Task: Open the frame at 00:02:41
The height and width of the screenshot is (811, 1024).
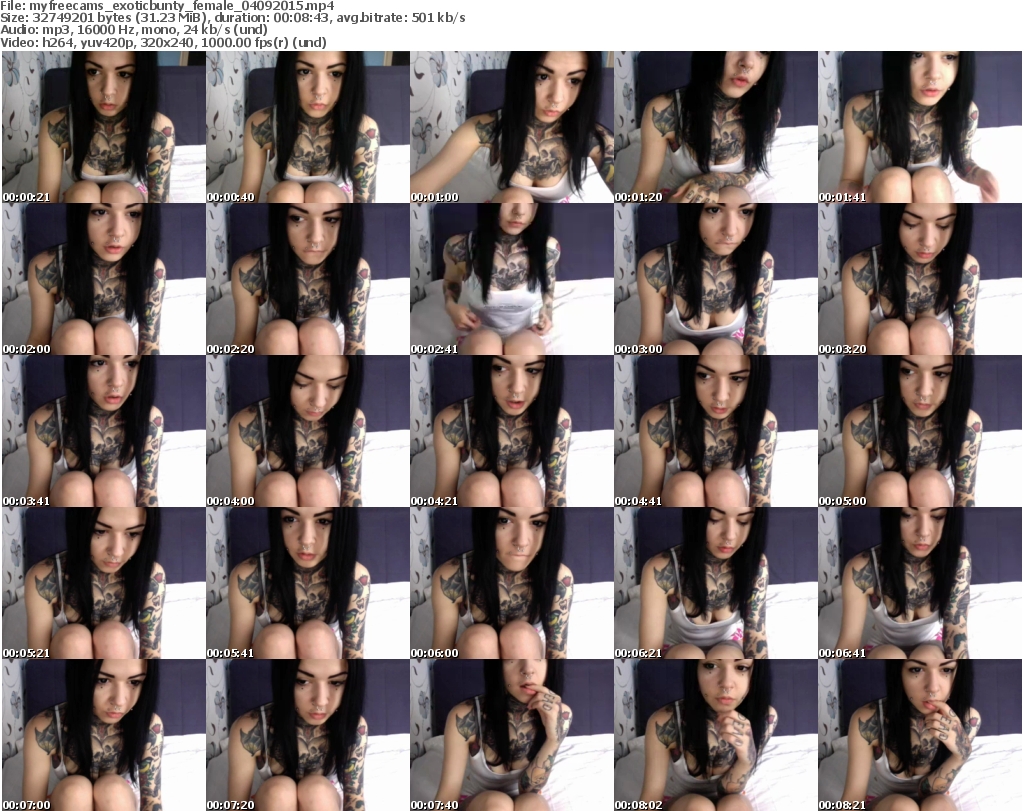Action: 511,279
